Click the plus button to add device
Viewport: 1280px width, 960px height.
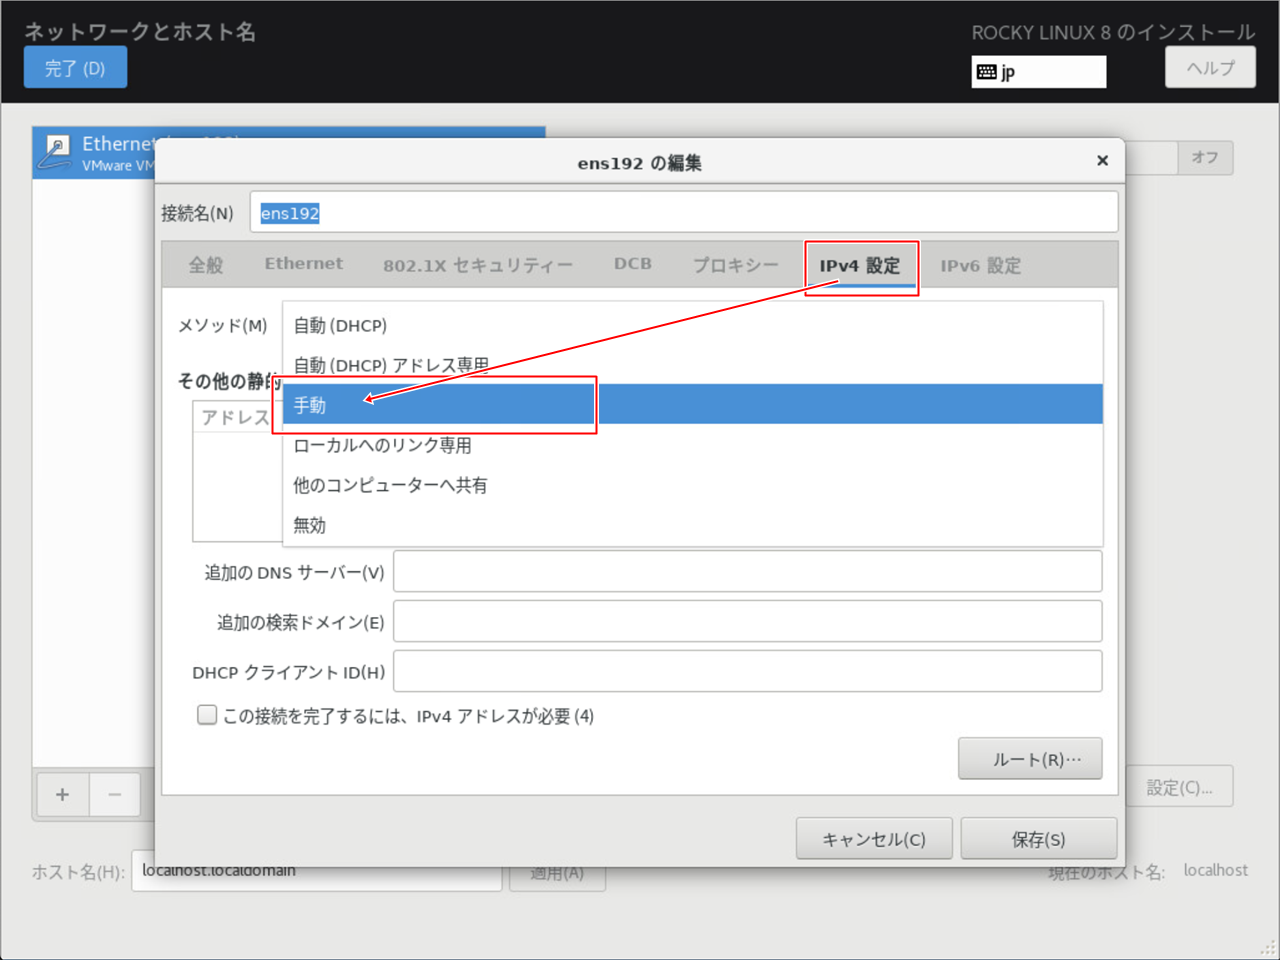click(x=62, y=795)
